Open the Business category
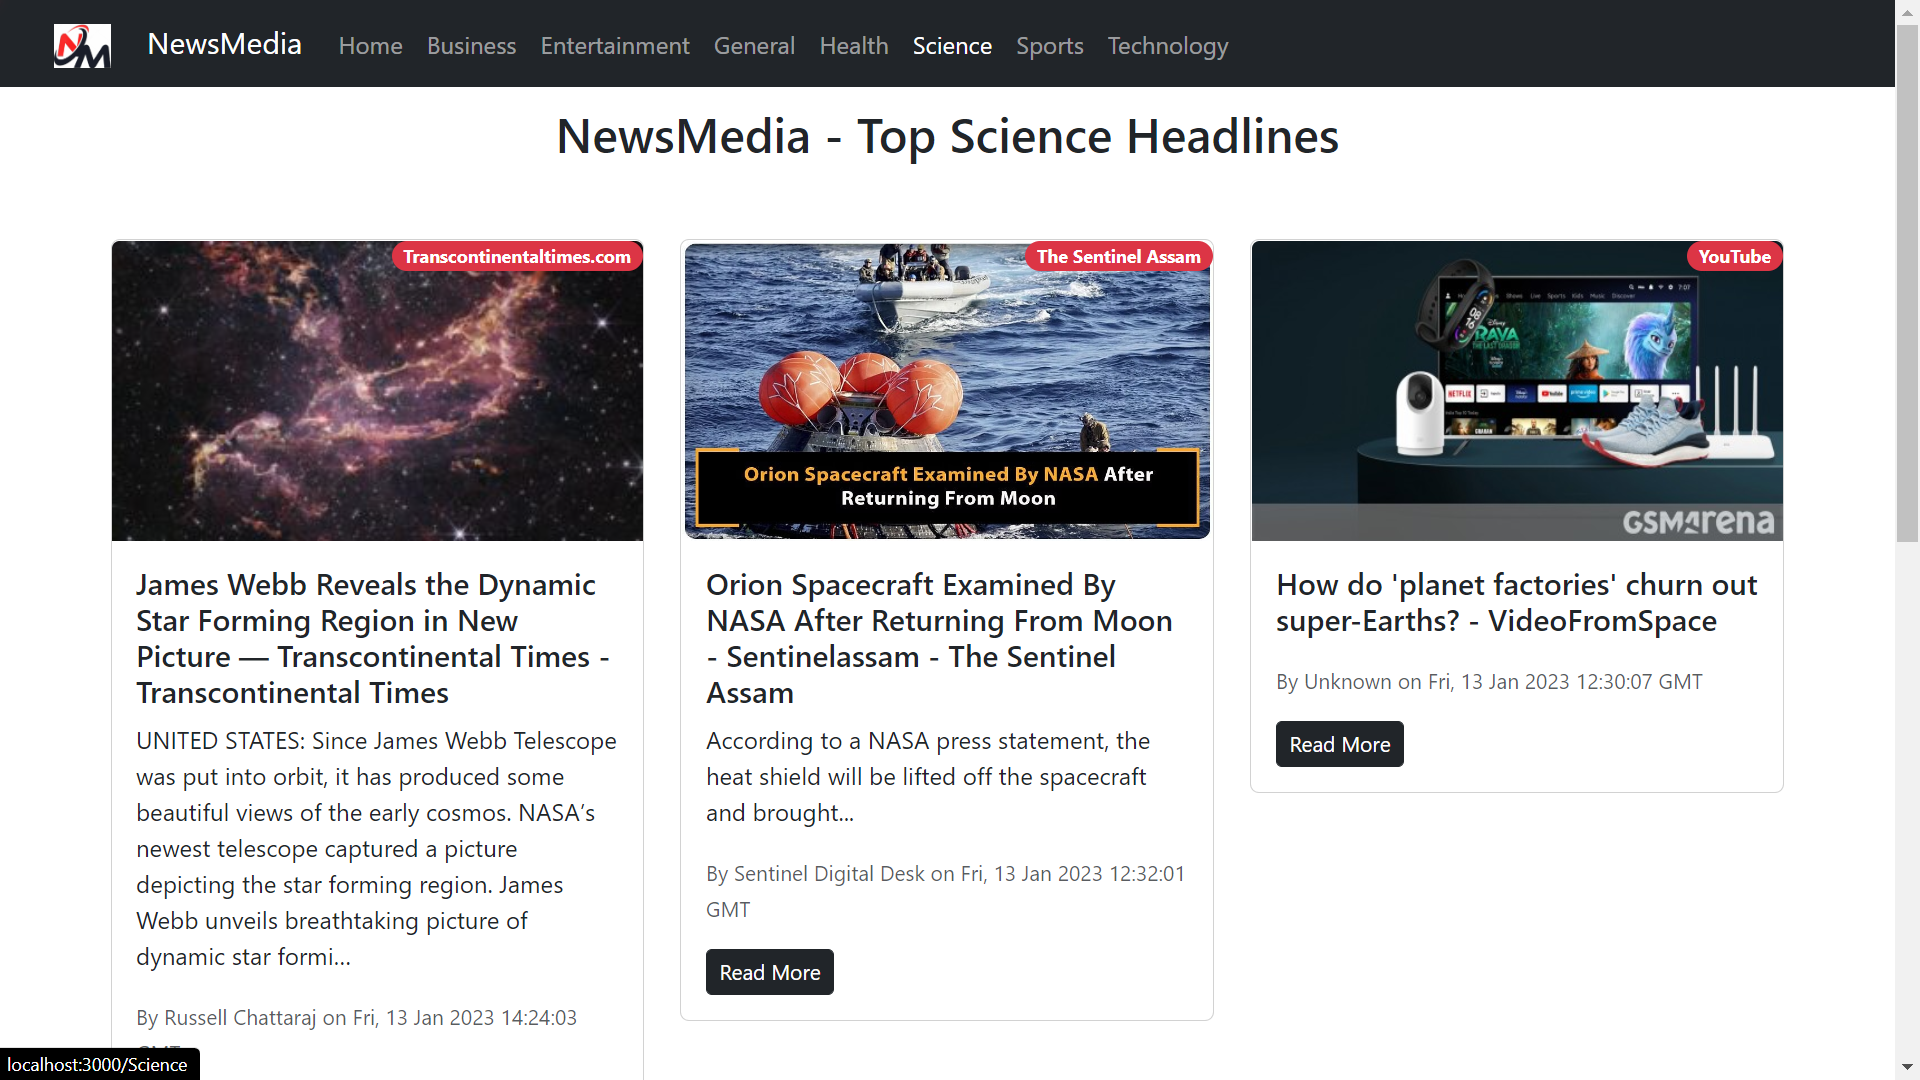 (471, 46)
